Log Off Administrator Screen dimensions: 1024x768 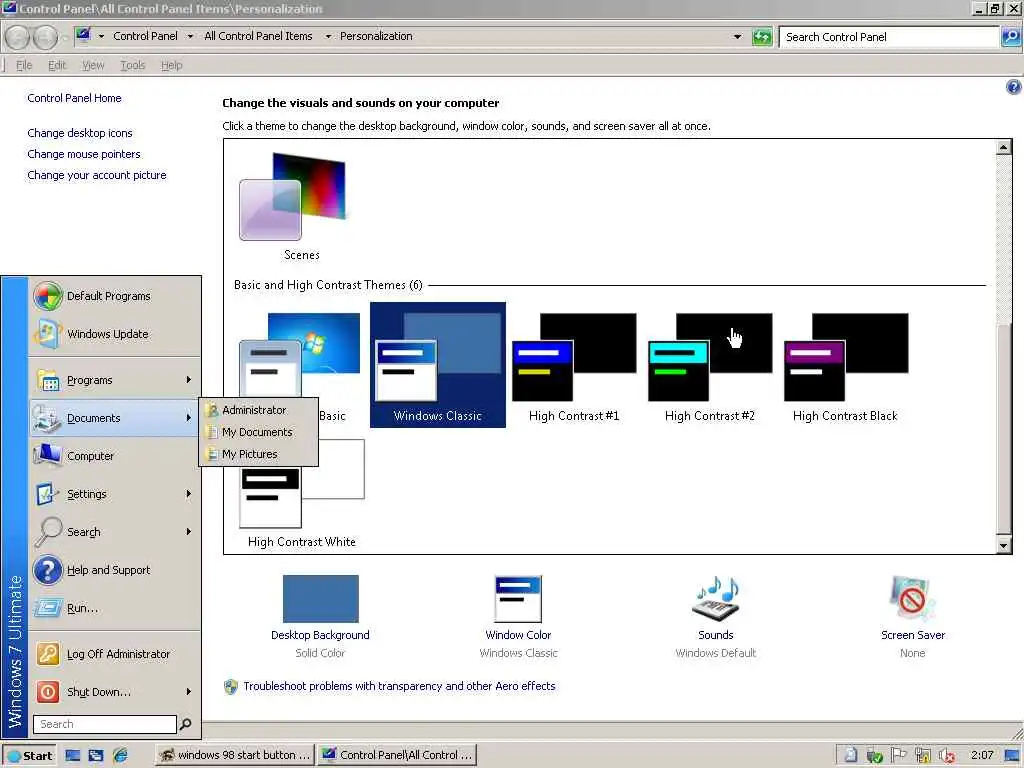(114, 654)
